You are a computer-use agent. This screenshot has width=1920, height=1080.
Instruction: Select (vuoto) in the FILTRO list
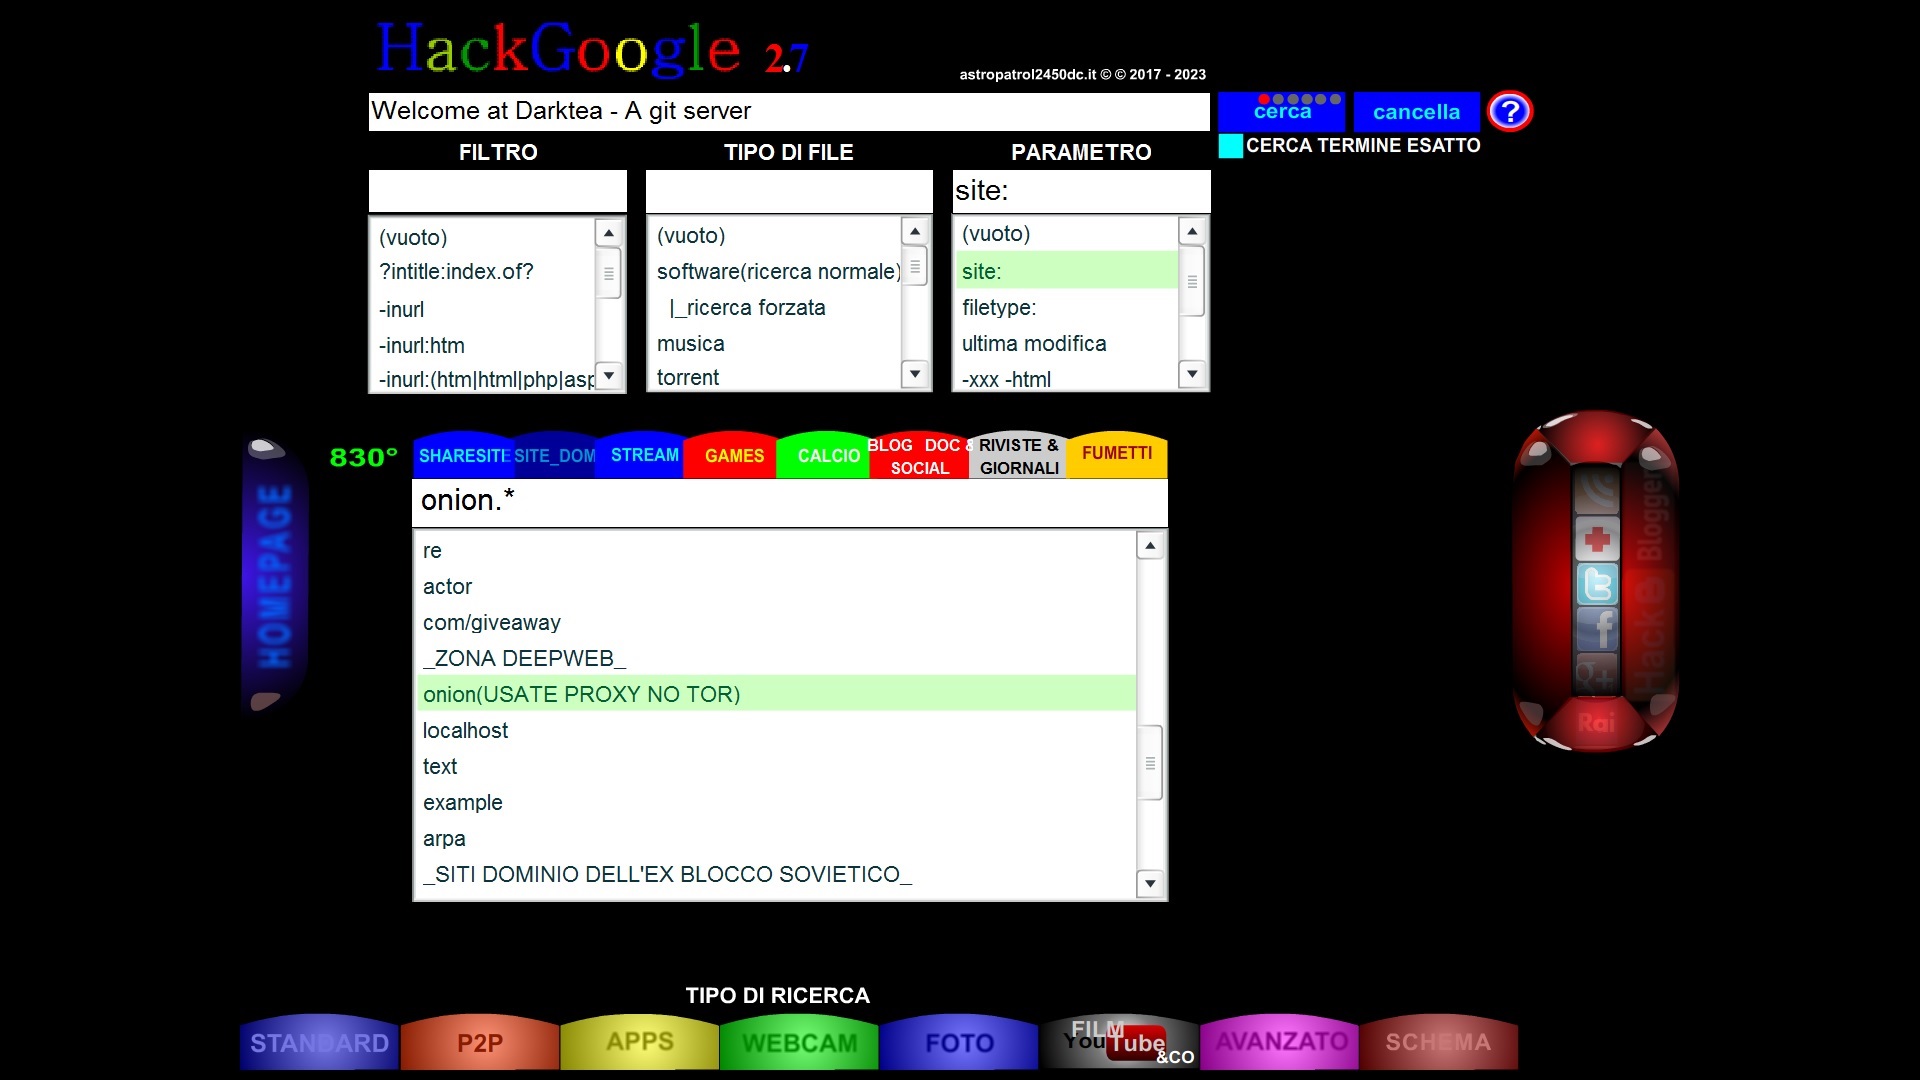pos(482,238)
